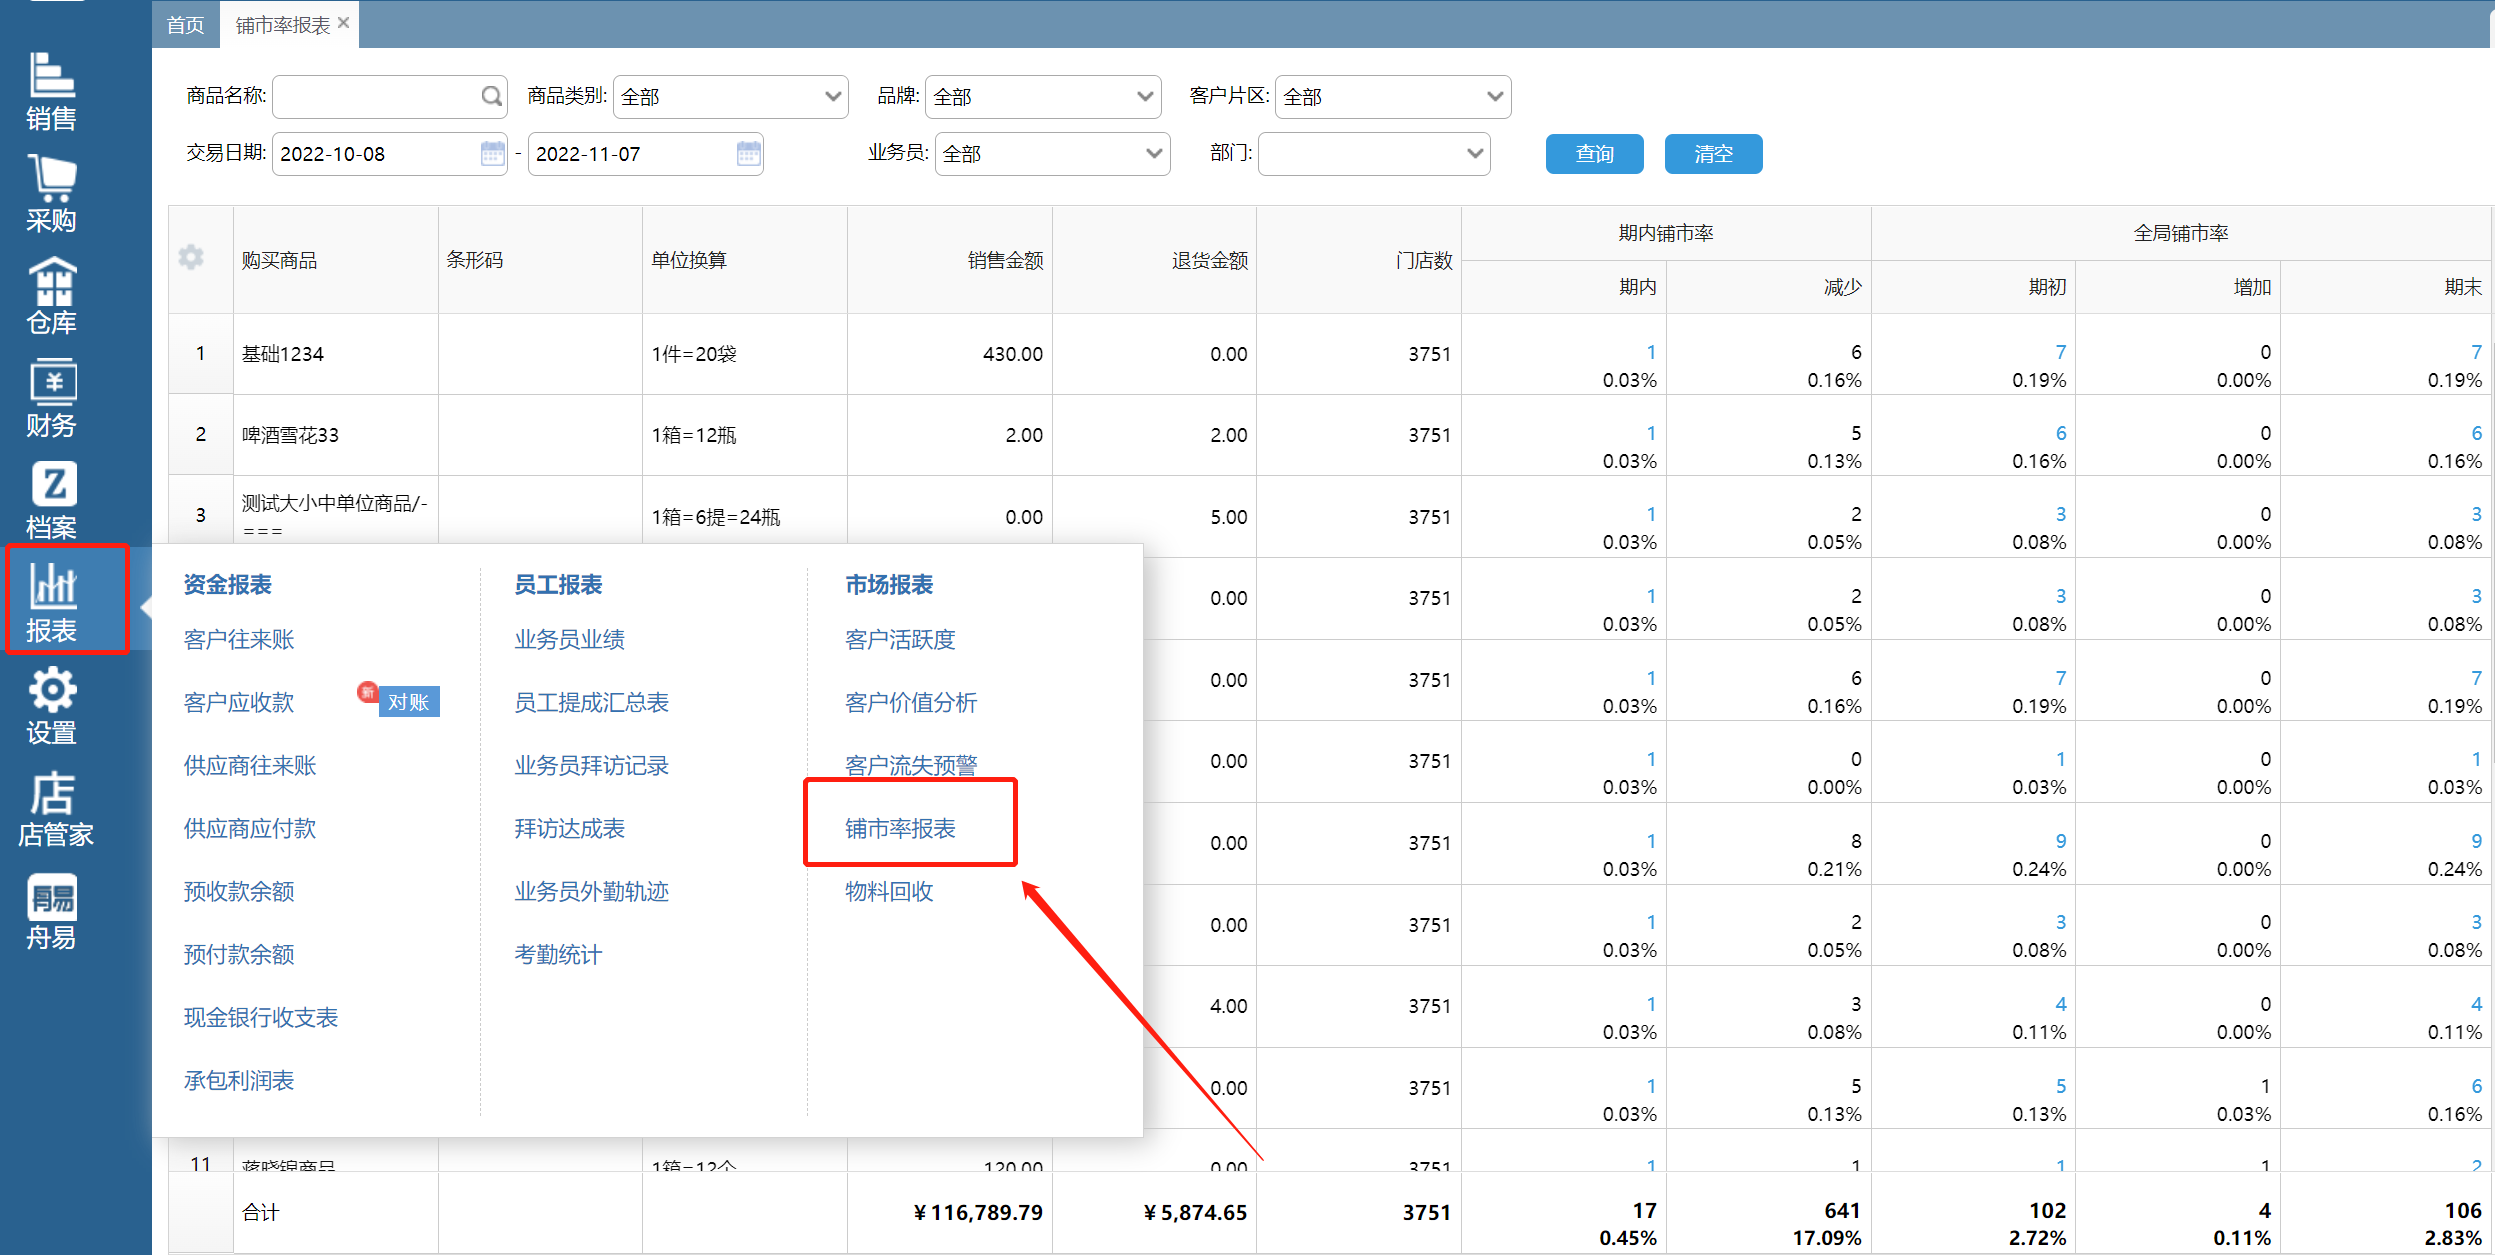Viewport: 2495px width, 1255px height.
Task: Open 客户活跃度 report from menu
Action: (x=900, y=639)
